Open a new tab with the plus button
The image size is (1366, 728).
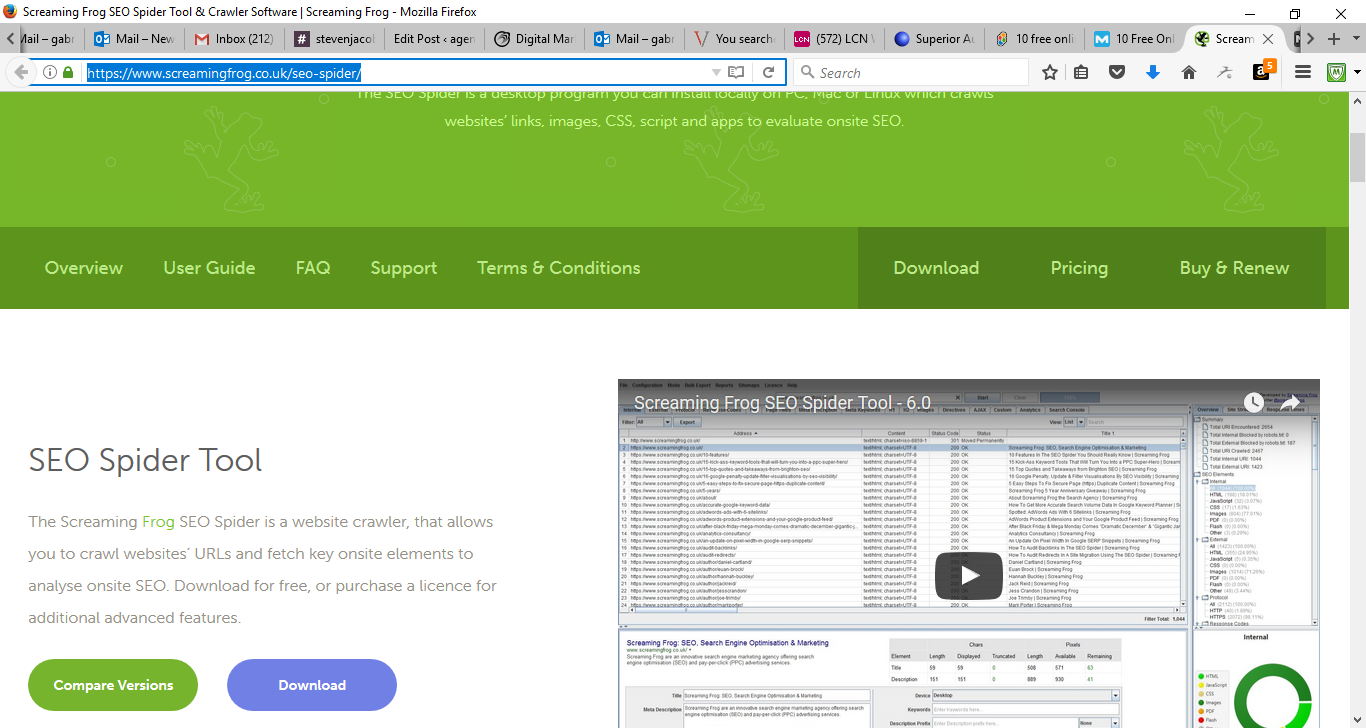pyautogui.click(x=1334, y=39)
